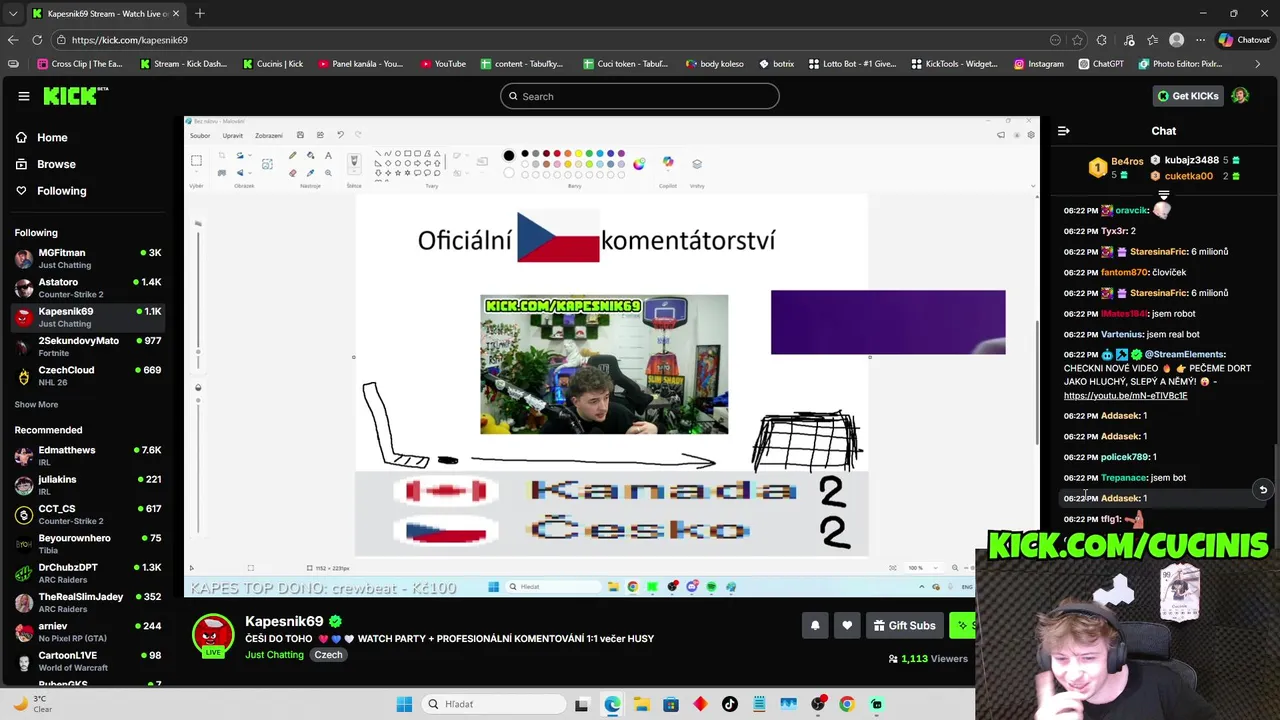Show more bookmarks via chevron
Image resolution: width=1280 pixels, height=720 pixels.
tap(1256, 64)
